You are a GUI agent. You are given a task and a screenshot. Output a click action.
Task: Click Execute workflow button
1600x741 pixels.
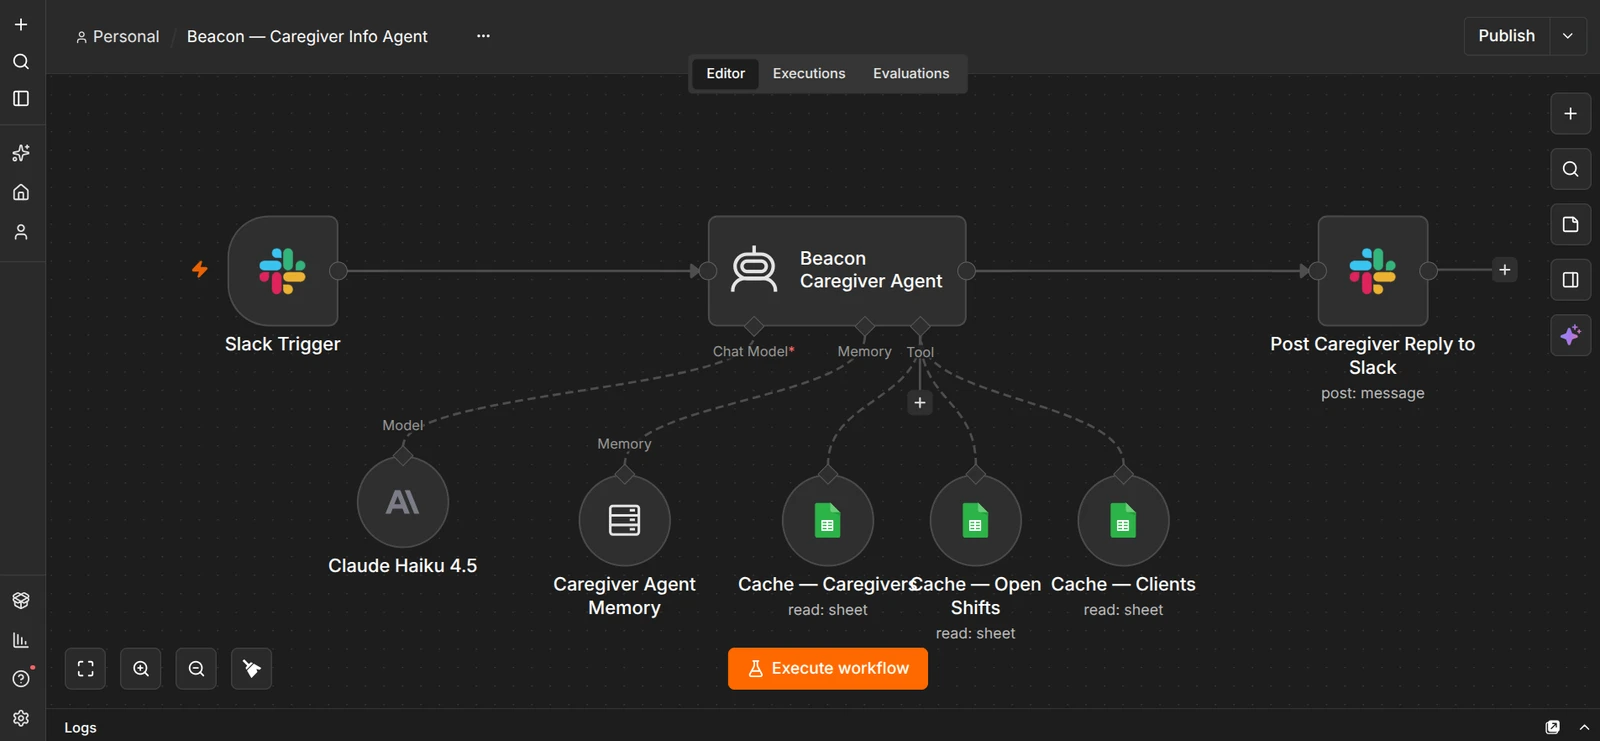pos(828,669)
